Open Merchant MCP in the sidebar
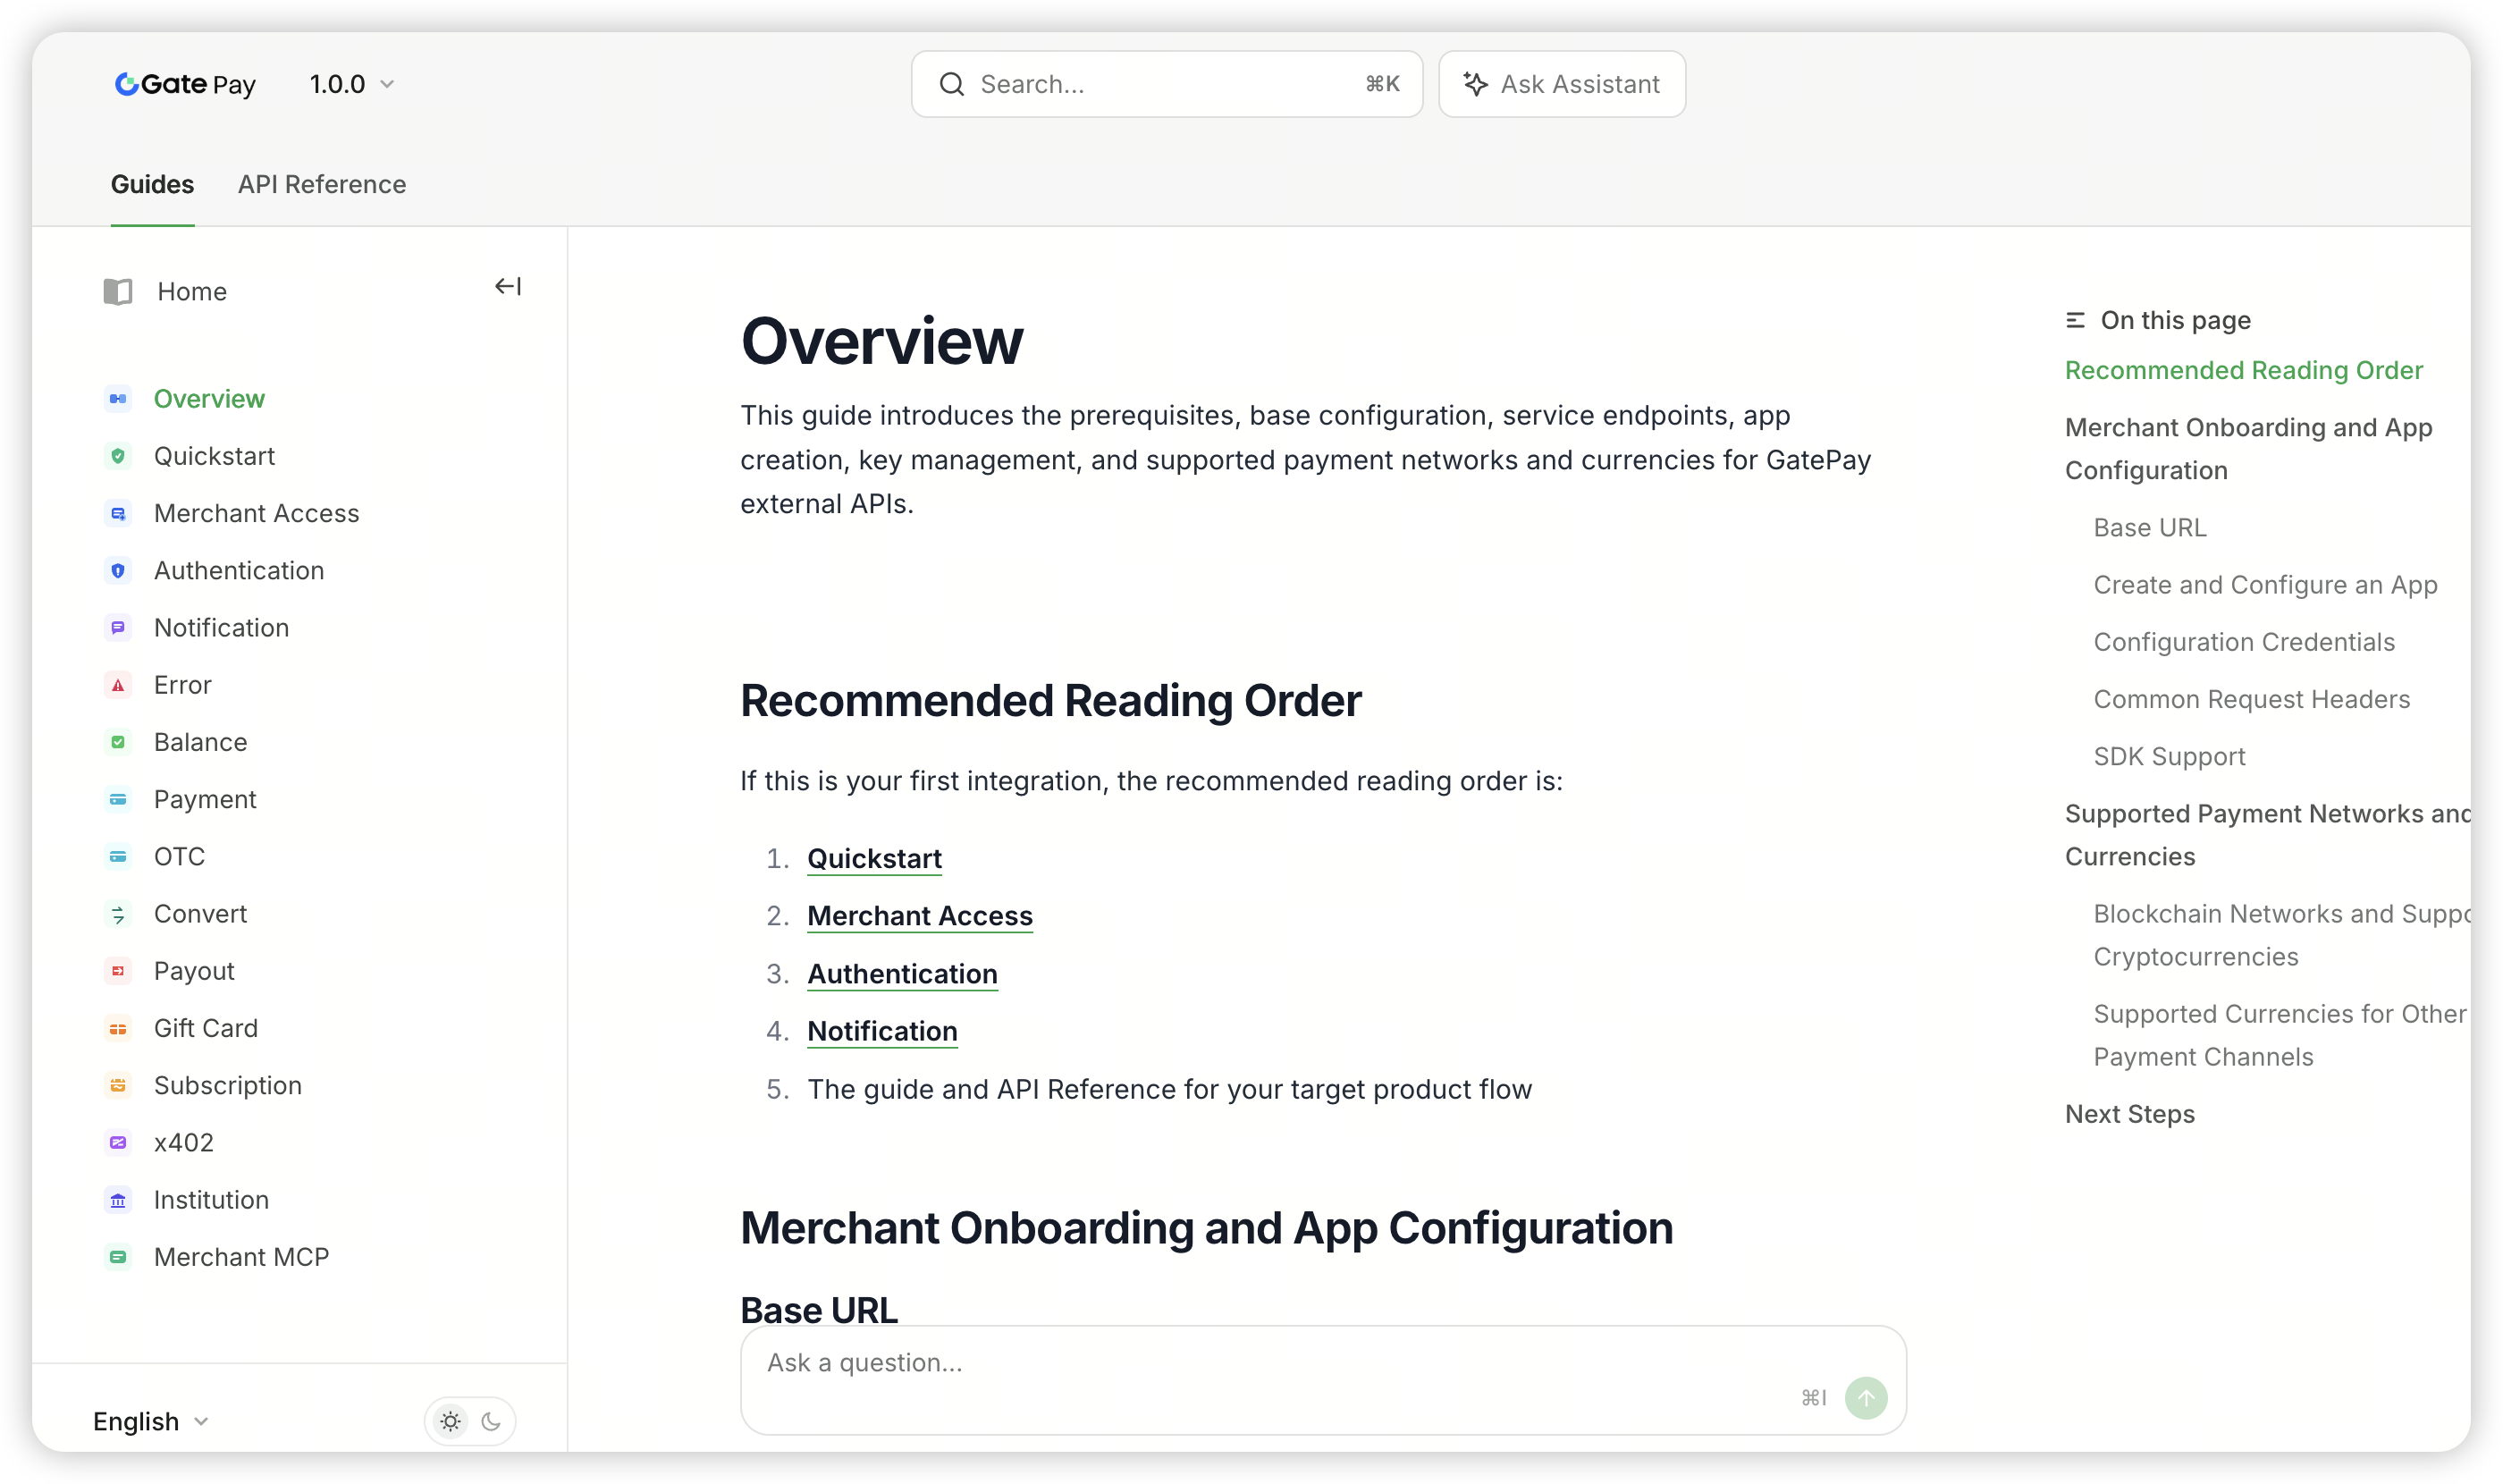 click(x=241, y=1257)
